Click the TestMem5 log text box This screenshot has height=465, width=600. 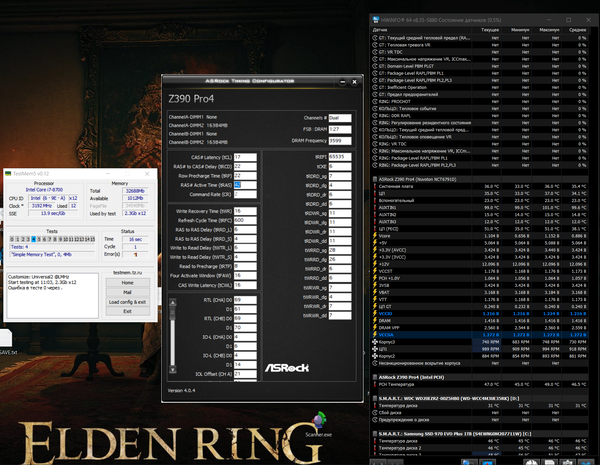click(x=53, y=295)
